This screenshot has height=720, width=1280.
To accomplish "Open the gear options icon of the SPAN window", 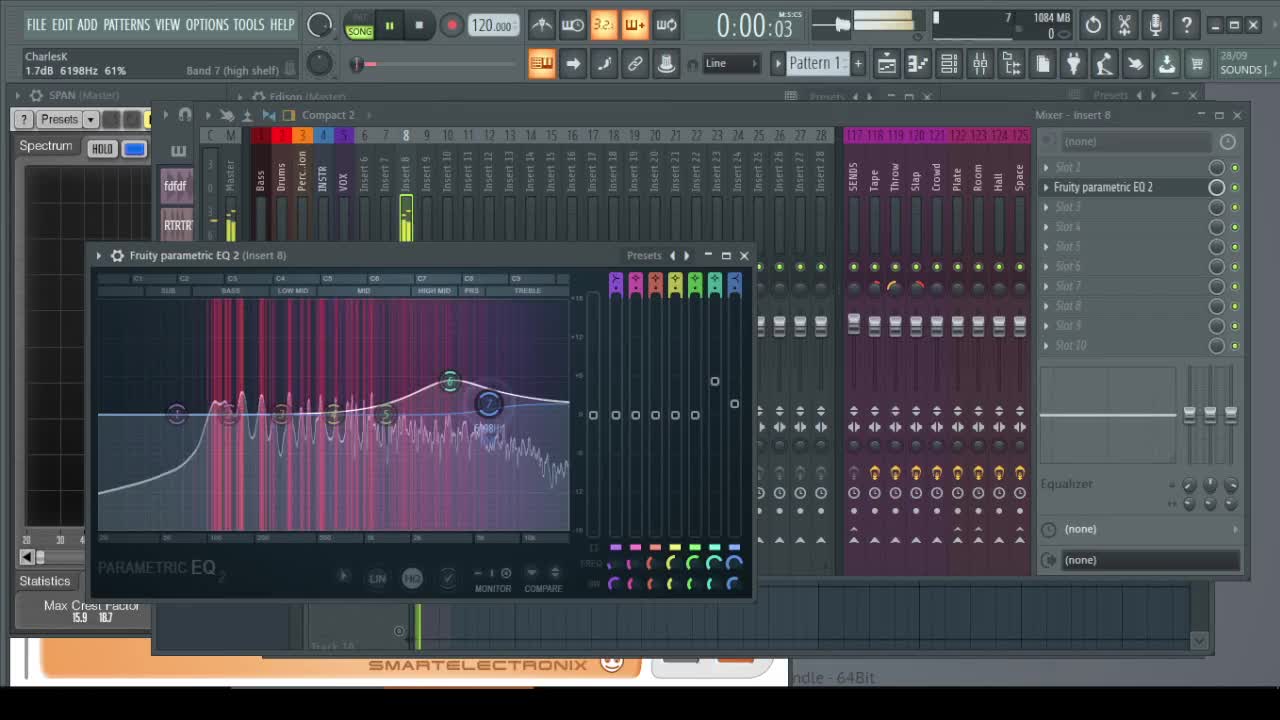I will (36, 96).
